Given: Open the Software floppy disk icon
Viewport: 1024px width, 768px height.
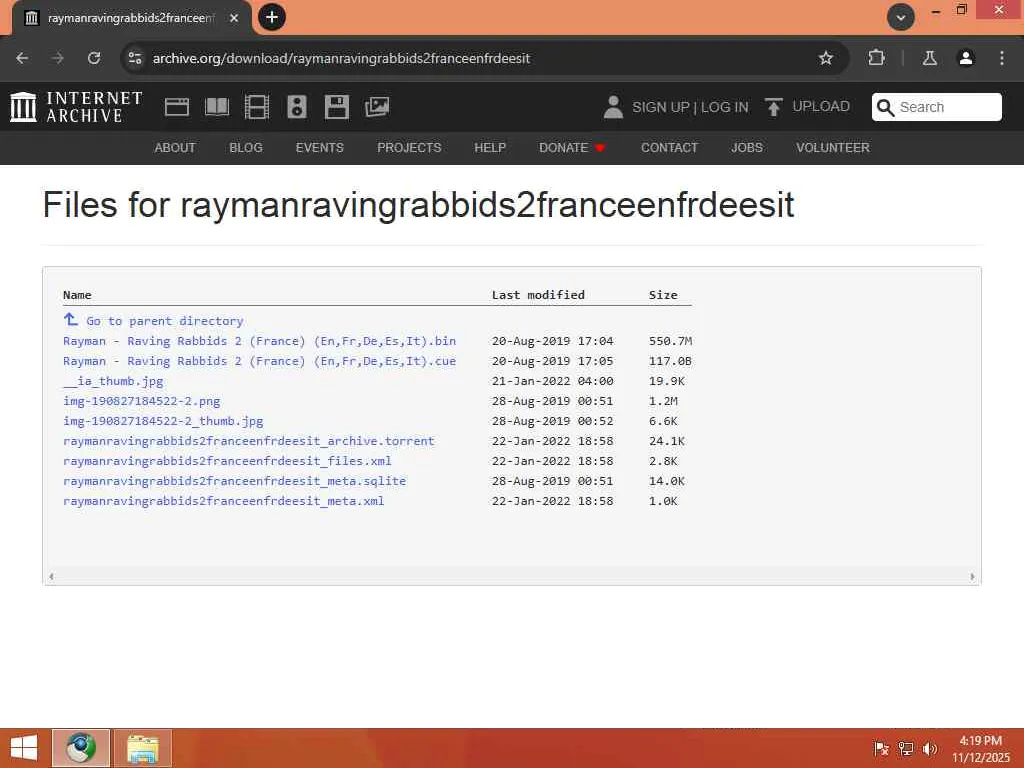Looking at the screenshot, I should (337, 107).
